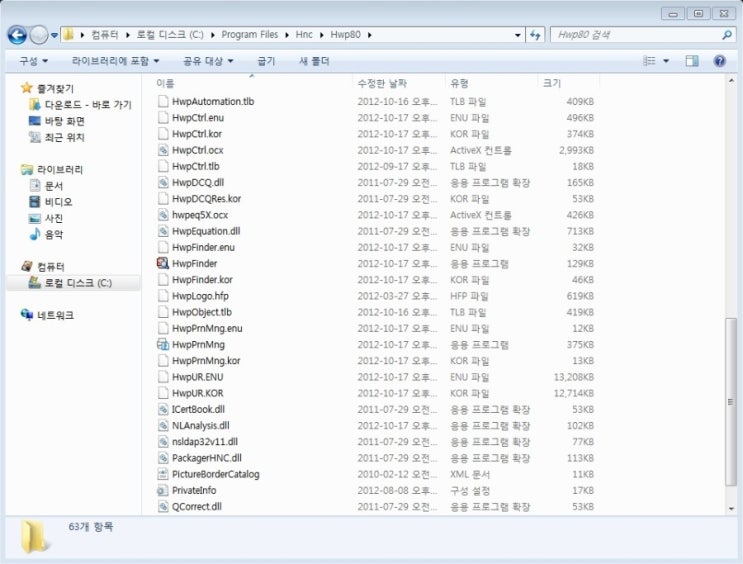Click the change view icon in toolbar
Image resolution: width=743 pixels, height=564 pixels.
pos(649,61)
